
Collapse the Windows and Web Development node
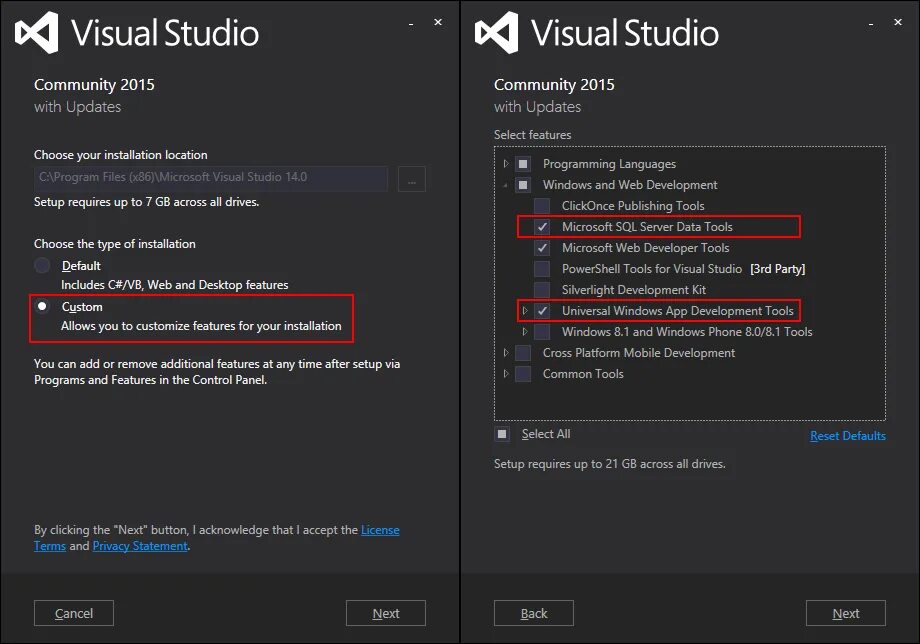[506, 185]
